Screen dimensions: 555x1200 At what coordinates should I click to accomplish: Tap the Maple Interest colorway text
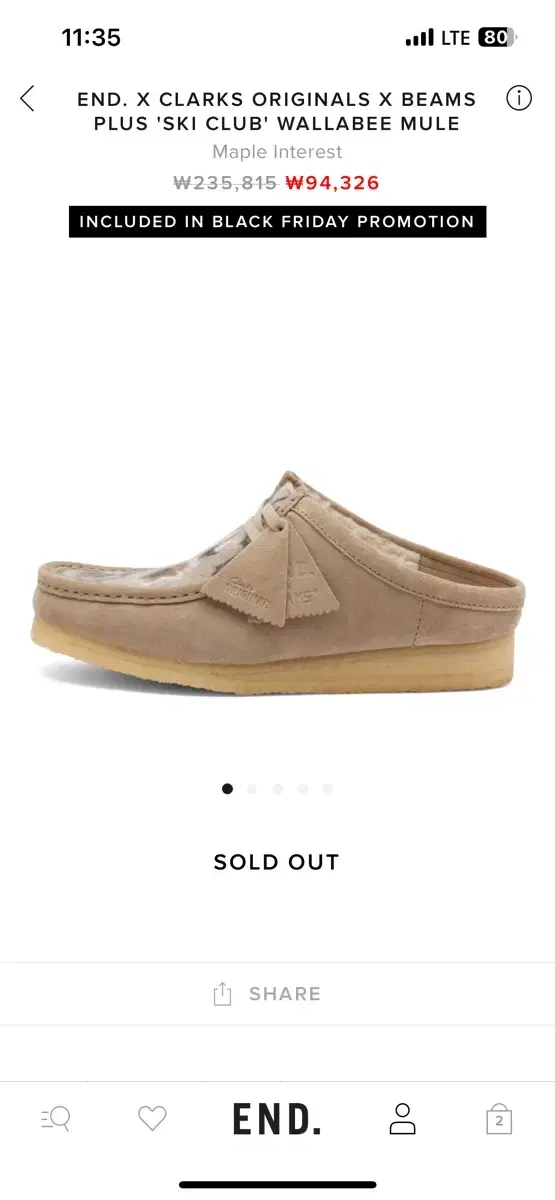pyautogui.click(x=277, y=152)
